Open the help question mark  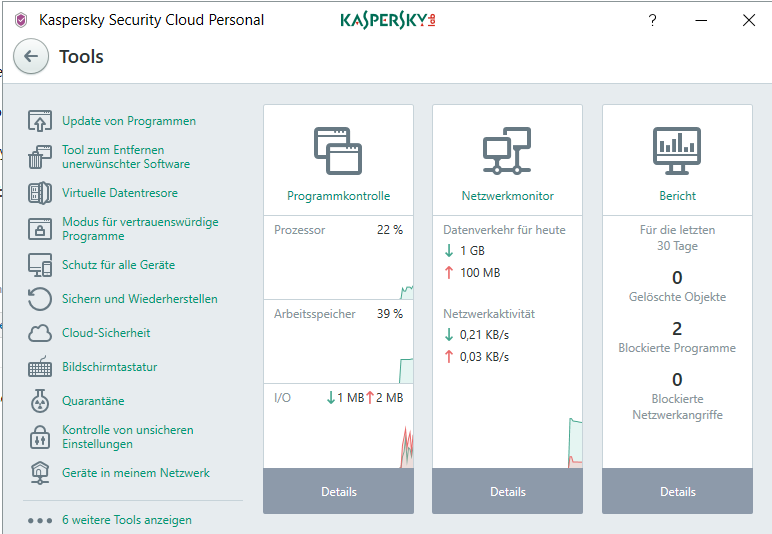click(x=652, y=20)
